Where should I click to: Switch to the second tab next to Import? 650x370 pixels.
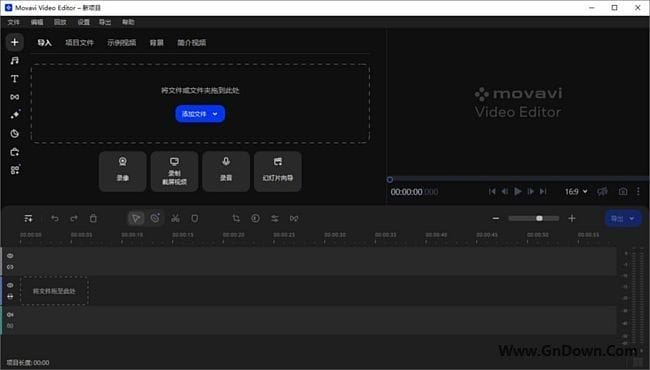click(x=80, y=43)
